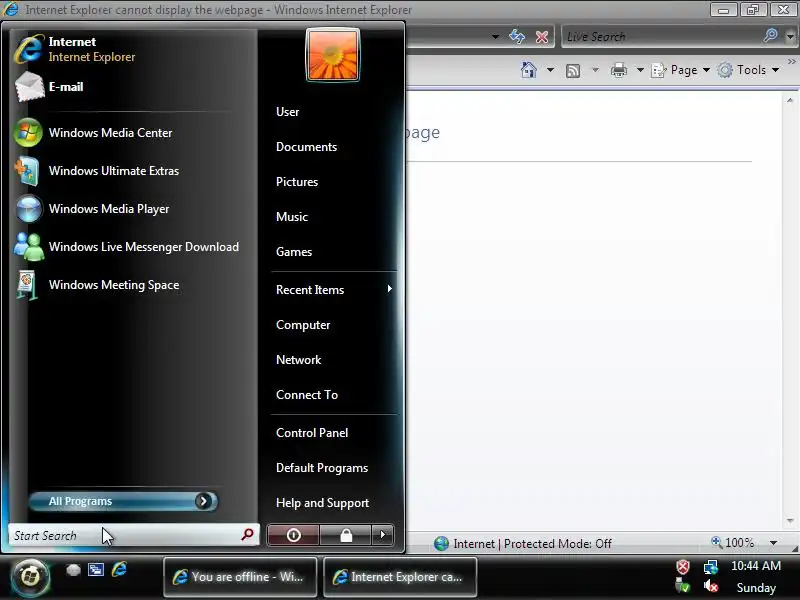Click Show Desktop quick launch icon
This screenshot has height=600, width=800.
(x=73, y=570)
